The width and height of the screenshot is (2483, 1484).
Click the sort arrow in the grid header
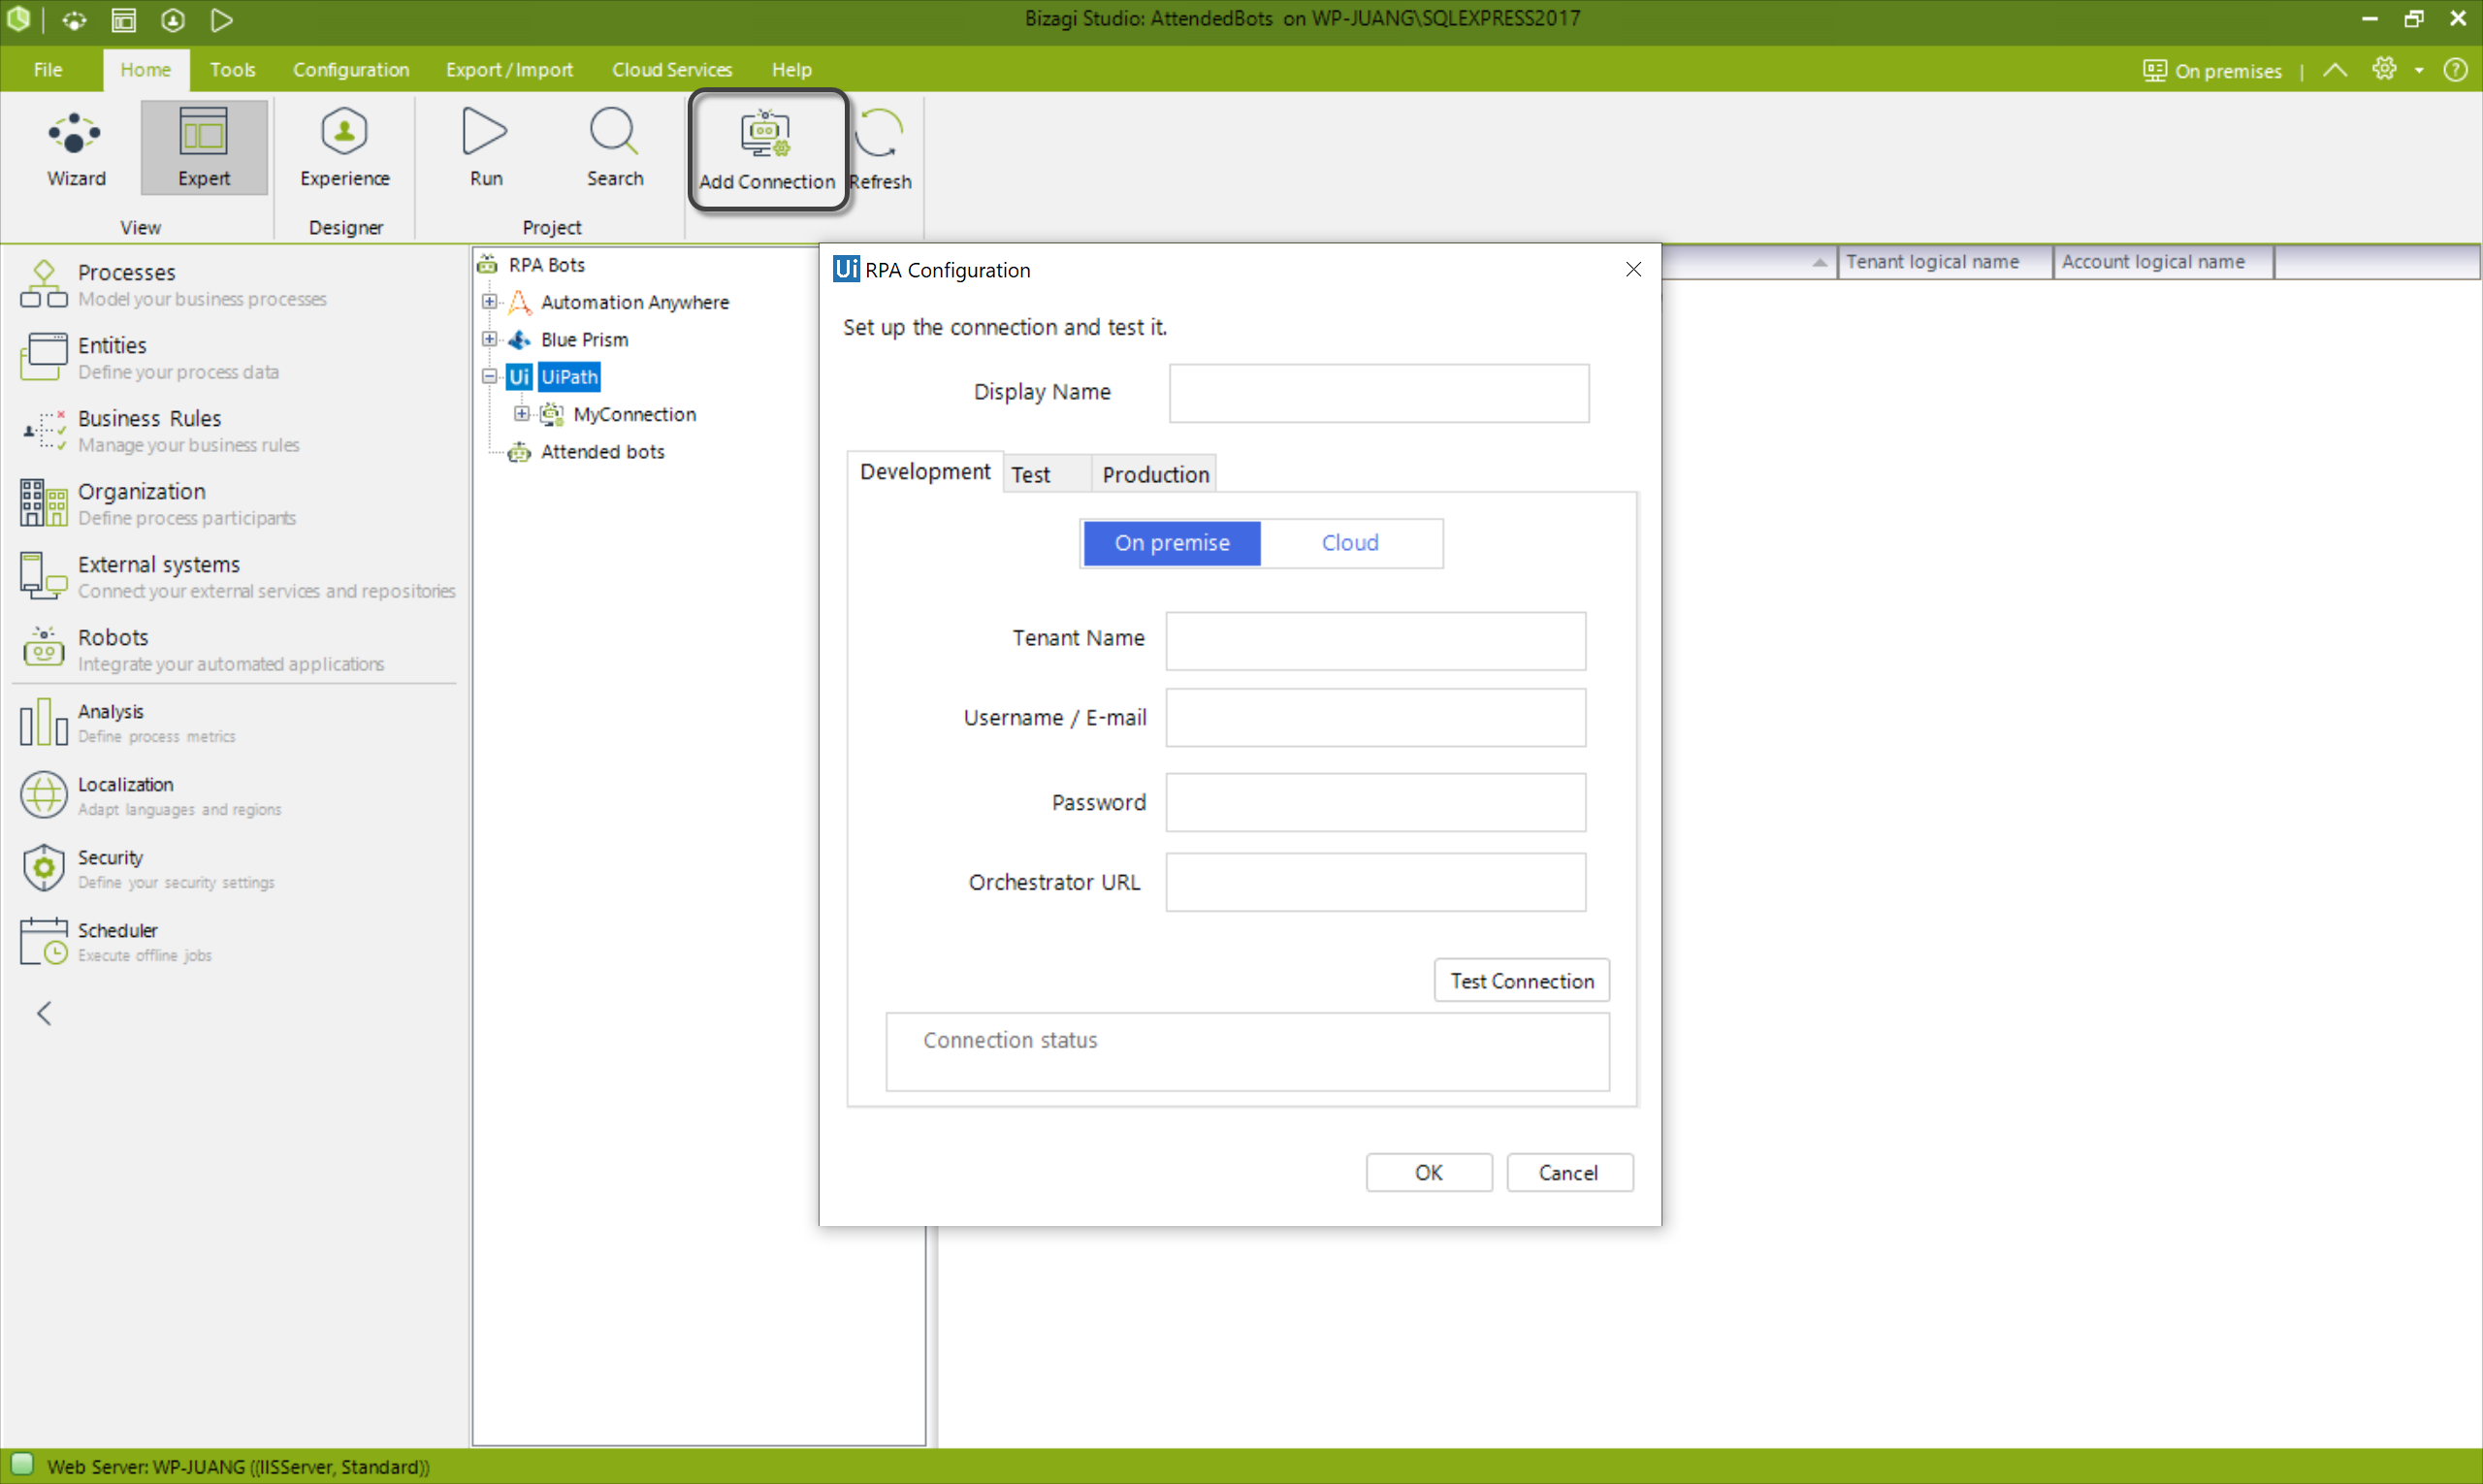click(x=1819, y=263)
